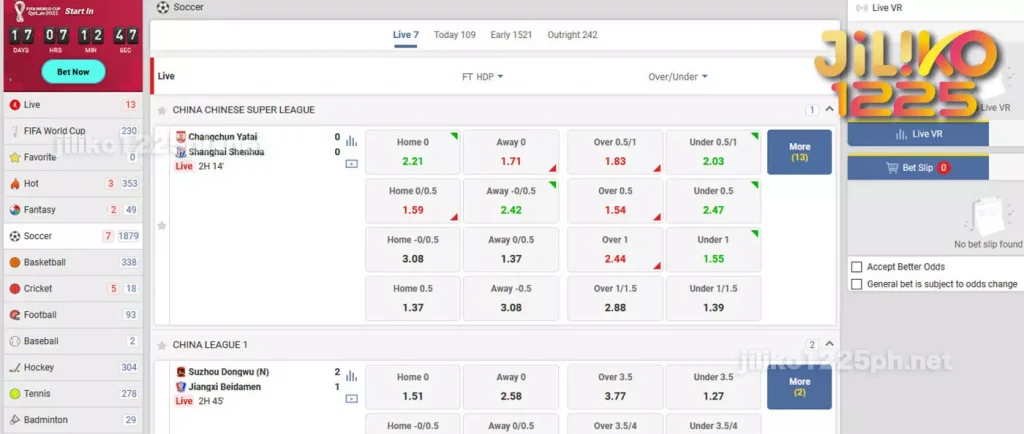Open the Football helmet icon category
Image resolution: width=1024 pixels, height=434 pixels.
15,315
